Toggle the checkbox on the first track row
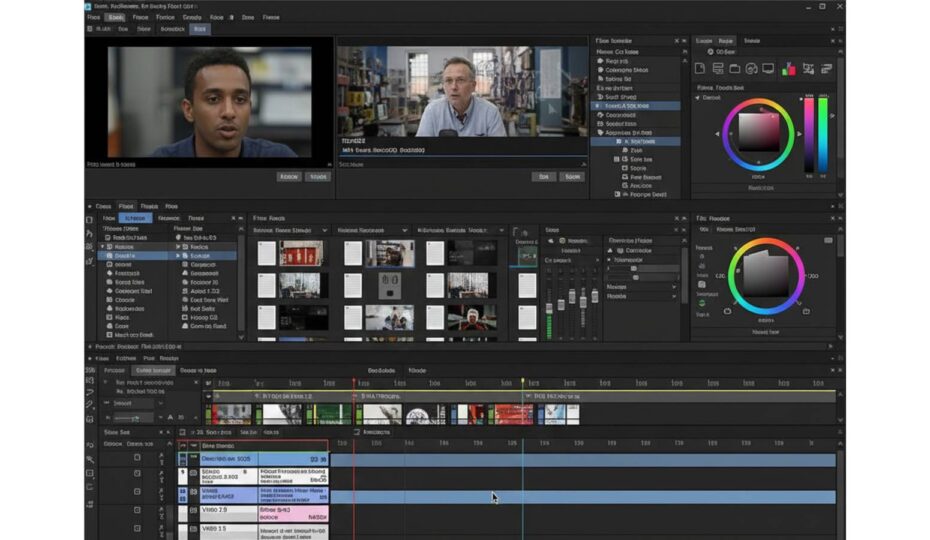930x540 pixels. click(137, 458)
